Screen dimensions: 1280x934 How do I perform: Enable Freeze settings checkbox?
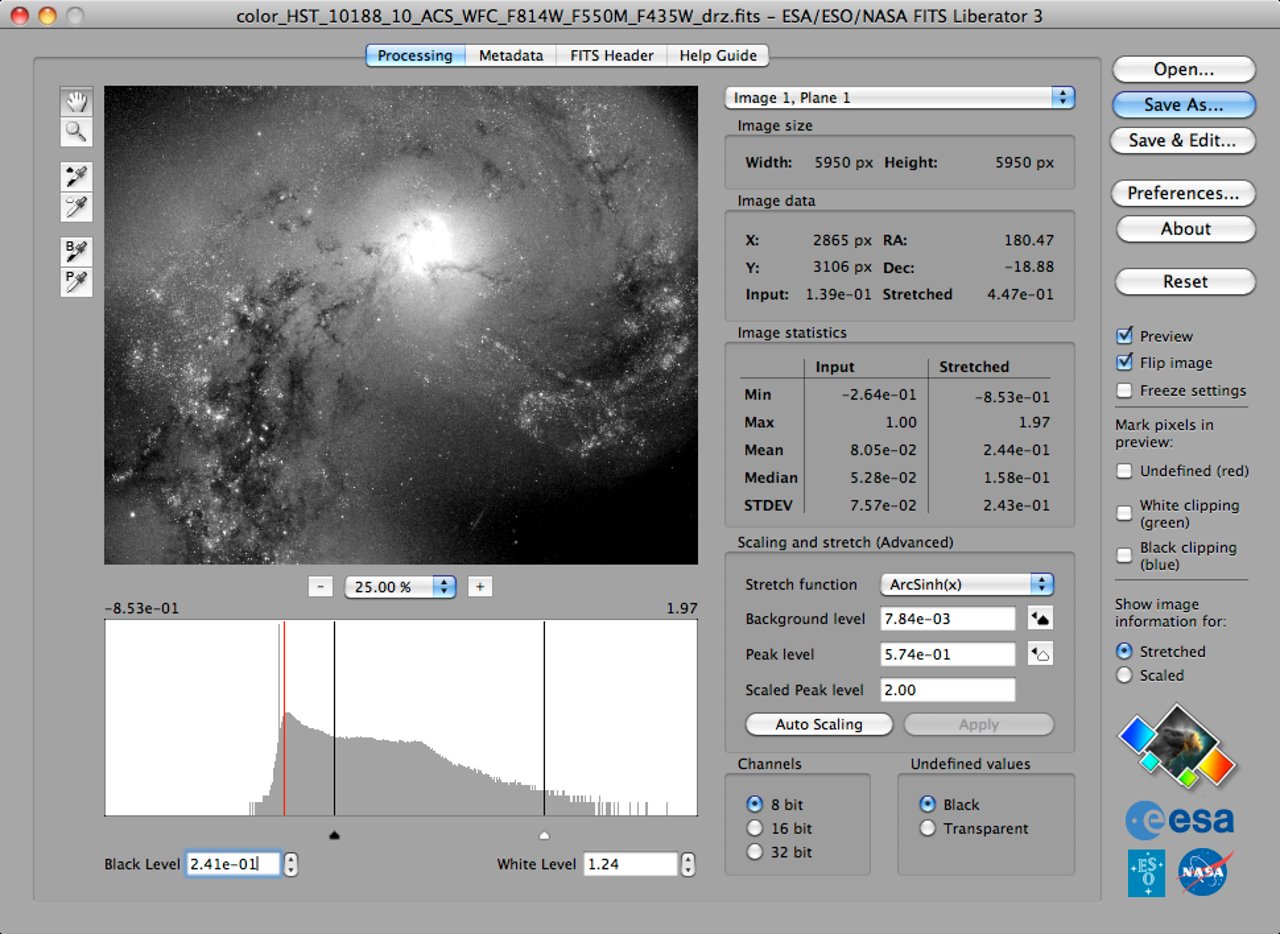point(1124,391)
